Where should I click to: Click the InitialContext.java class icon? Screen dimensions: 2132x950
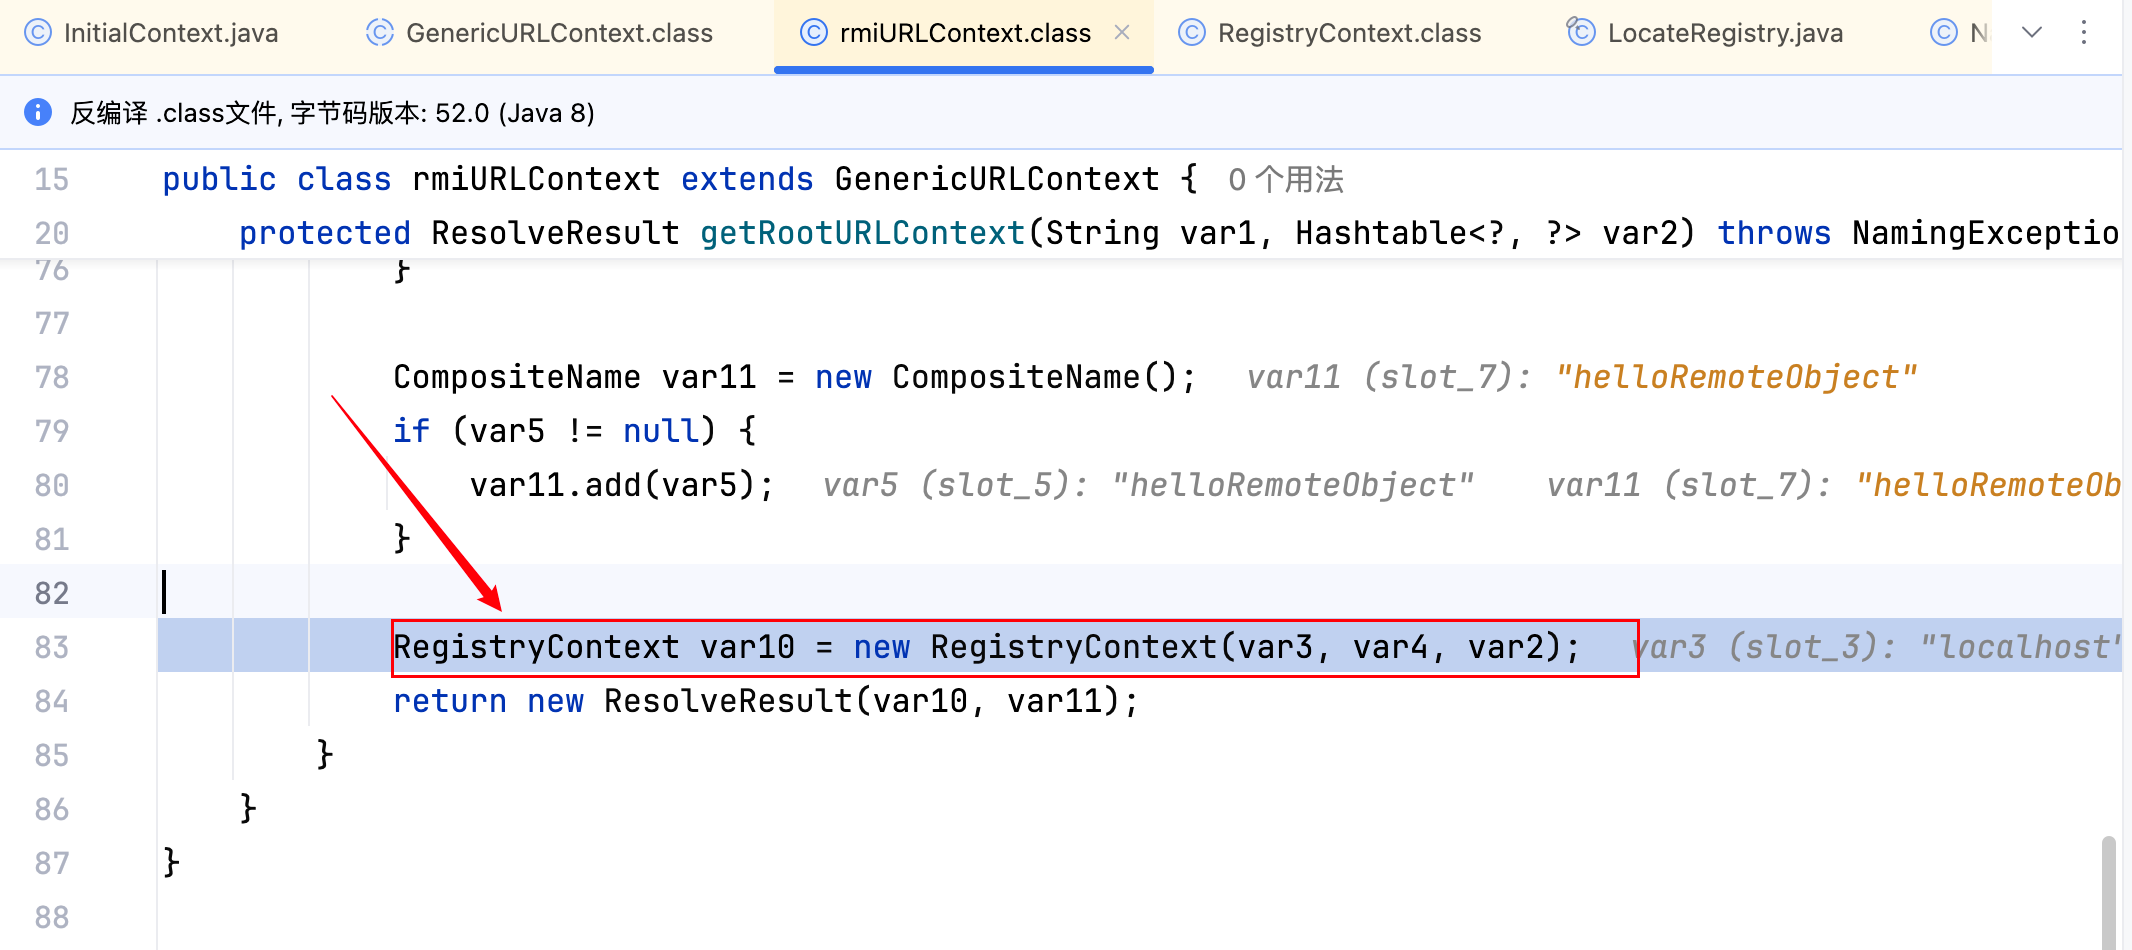point(37,33)
